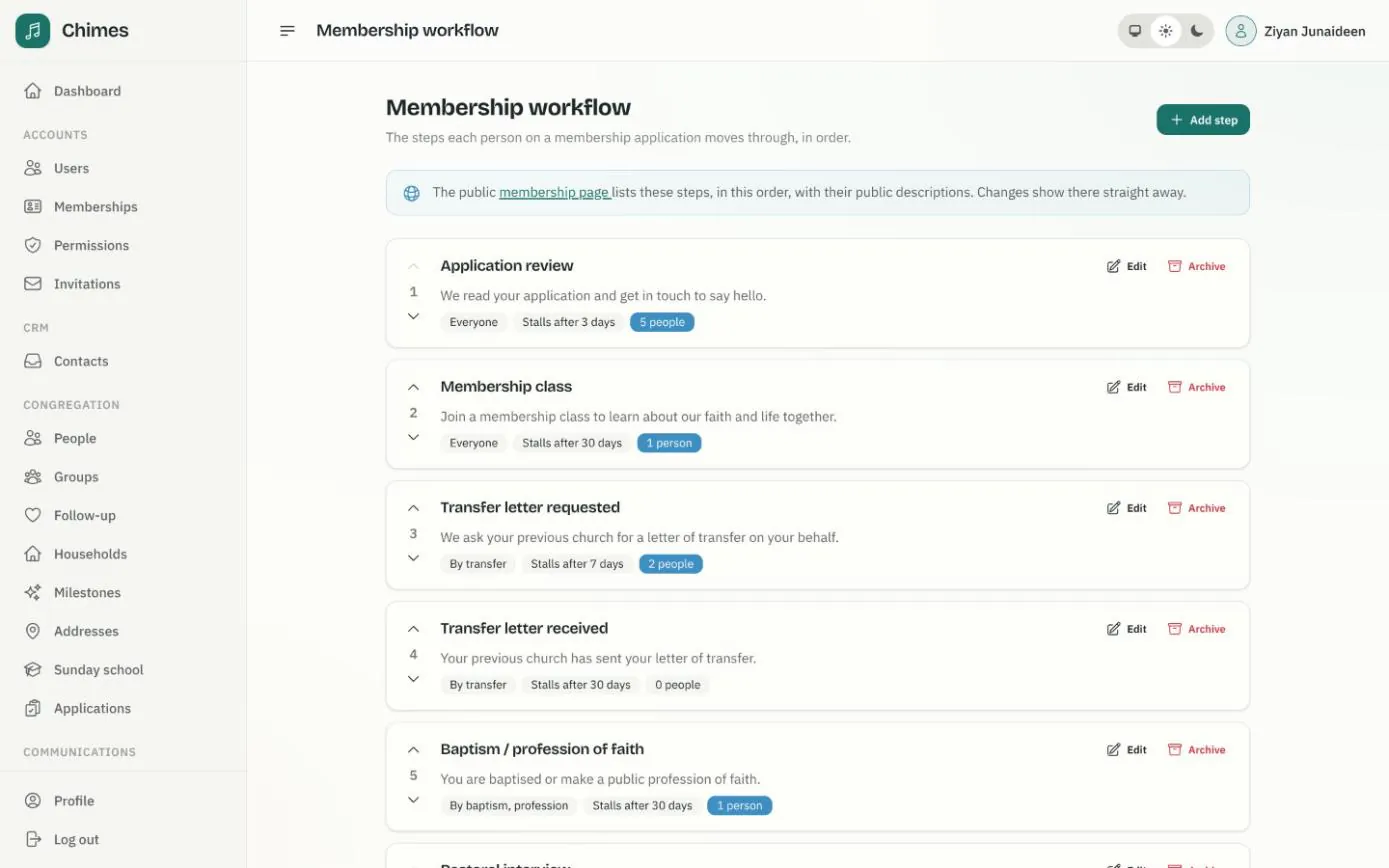The height and width of the screenshot is (868, 1389).
Task: Toggle the sidebar hamburger menu icon
Action: (287, 31)
